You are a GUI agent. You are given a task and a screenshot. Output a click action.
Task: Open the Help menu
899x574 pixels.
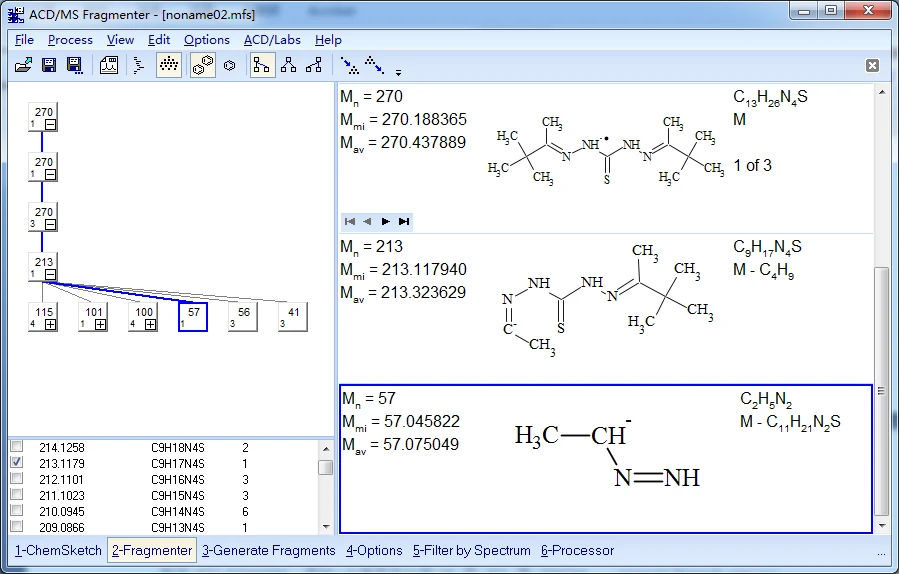point(328,40)
